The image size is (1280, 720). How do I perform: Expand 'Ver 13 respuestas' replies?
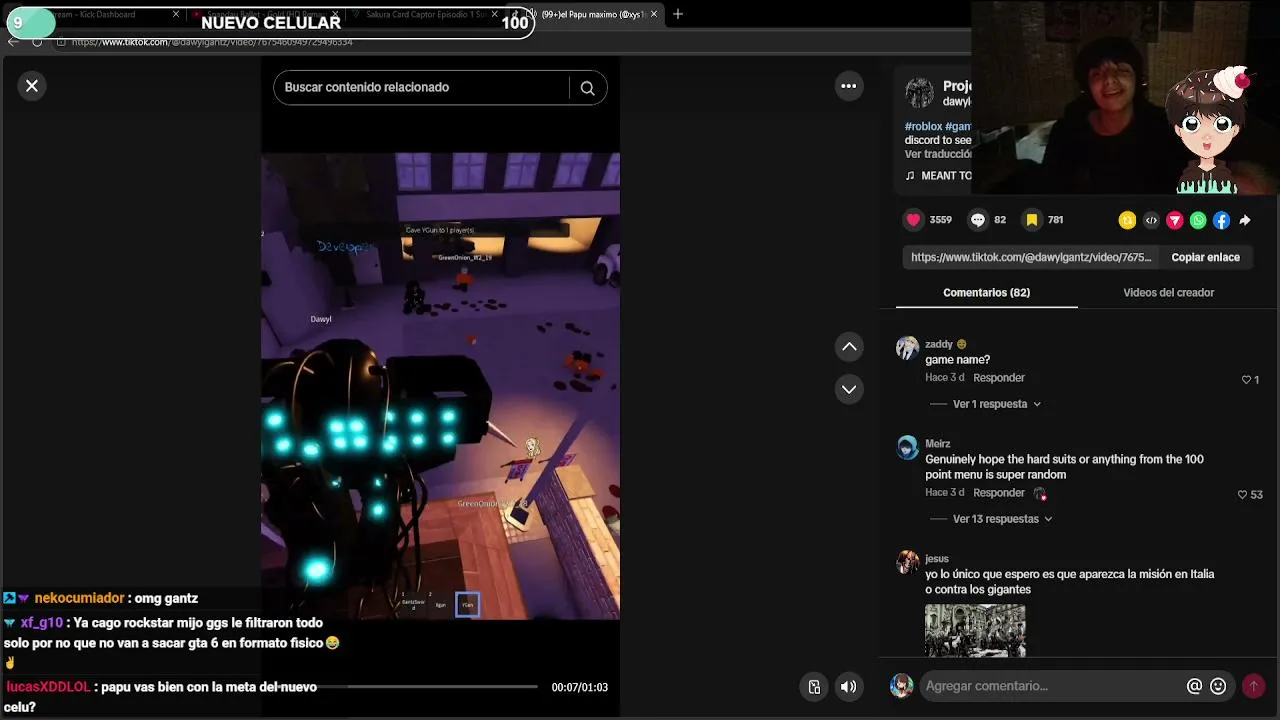point(1003,519)
